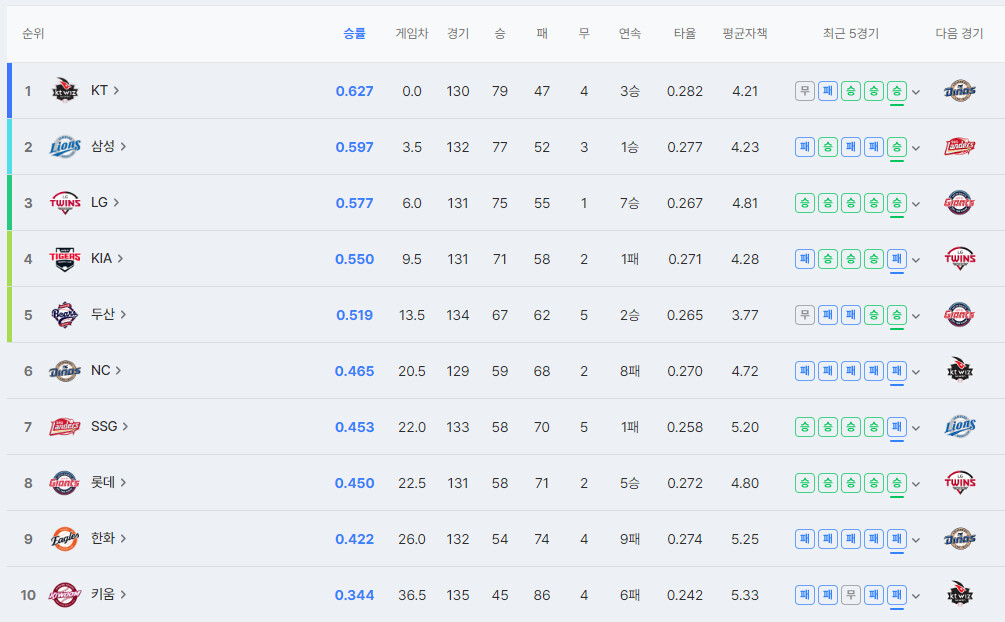
Task: Click the Samsung Lions logo in row 2
Action: pyautogui.click(x=65, y=147)
